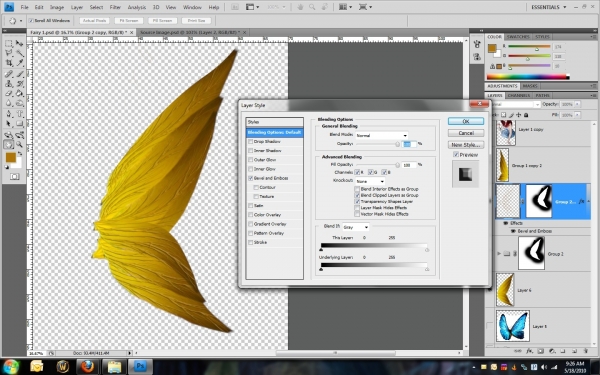Click Cancel in Layer Style dialog
This screenshot has height=375, width=600.
click(466, 133)
